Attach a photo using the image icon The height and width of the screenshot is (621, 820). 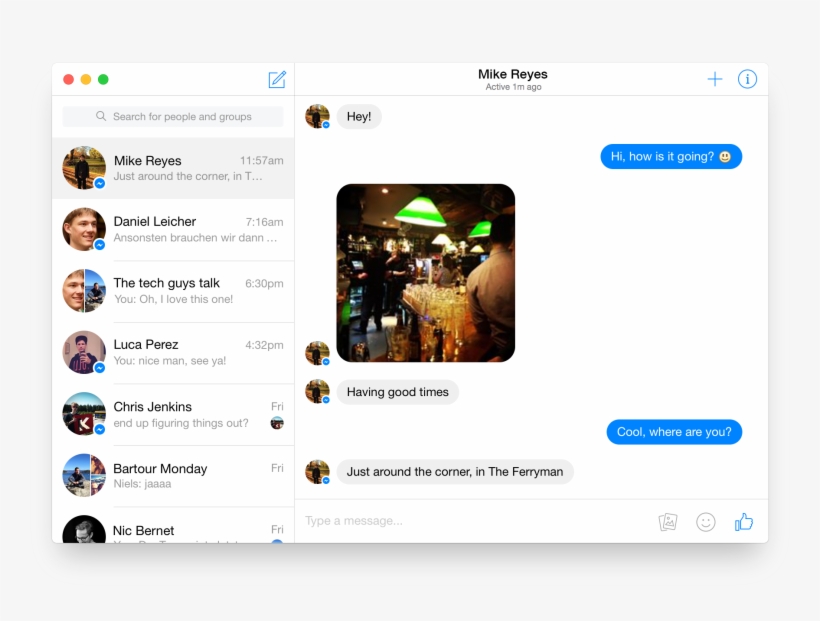668,522
